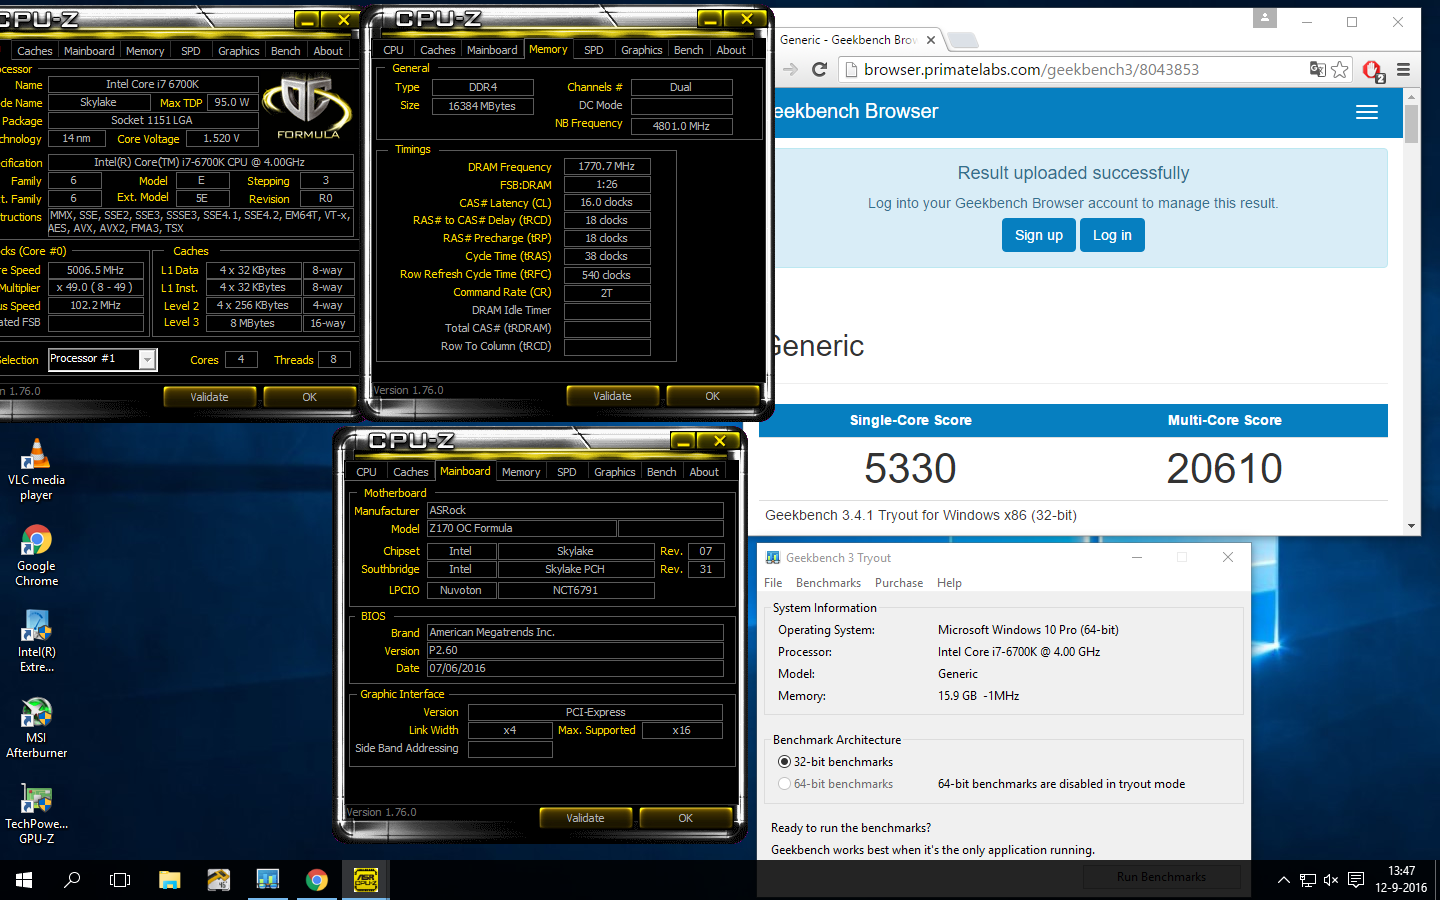
Task: Open the red stop-hand extension icon
Action: [x=1373, y=70]
